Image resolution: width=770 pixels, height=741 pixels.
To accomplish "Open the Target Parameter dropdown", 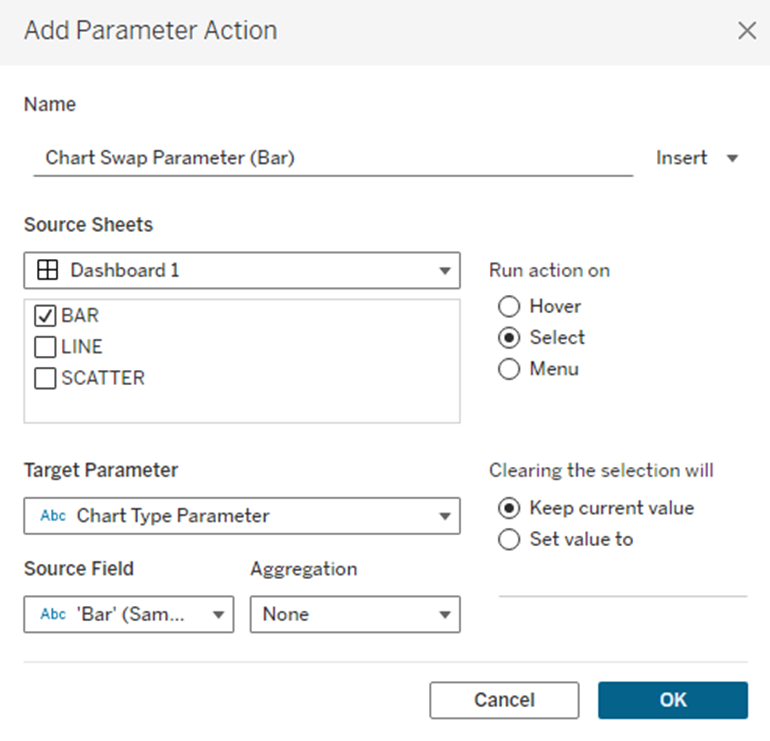I will (x=242, y=516).
